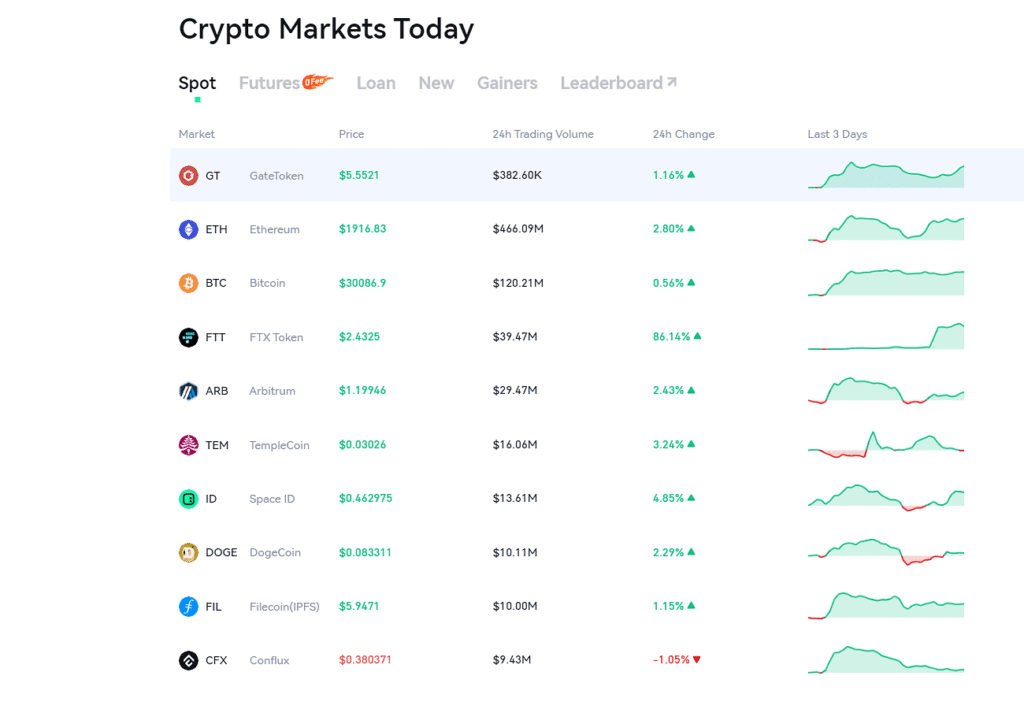
Task: Sort by 24h Trading Volume header
Action: tap(541, 134)
